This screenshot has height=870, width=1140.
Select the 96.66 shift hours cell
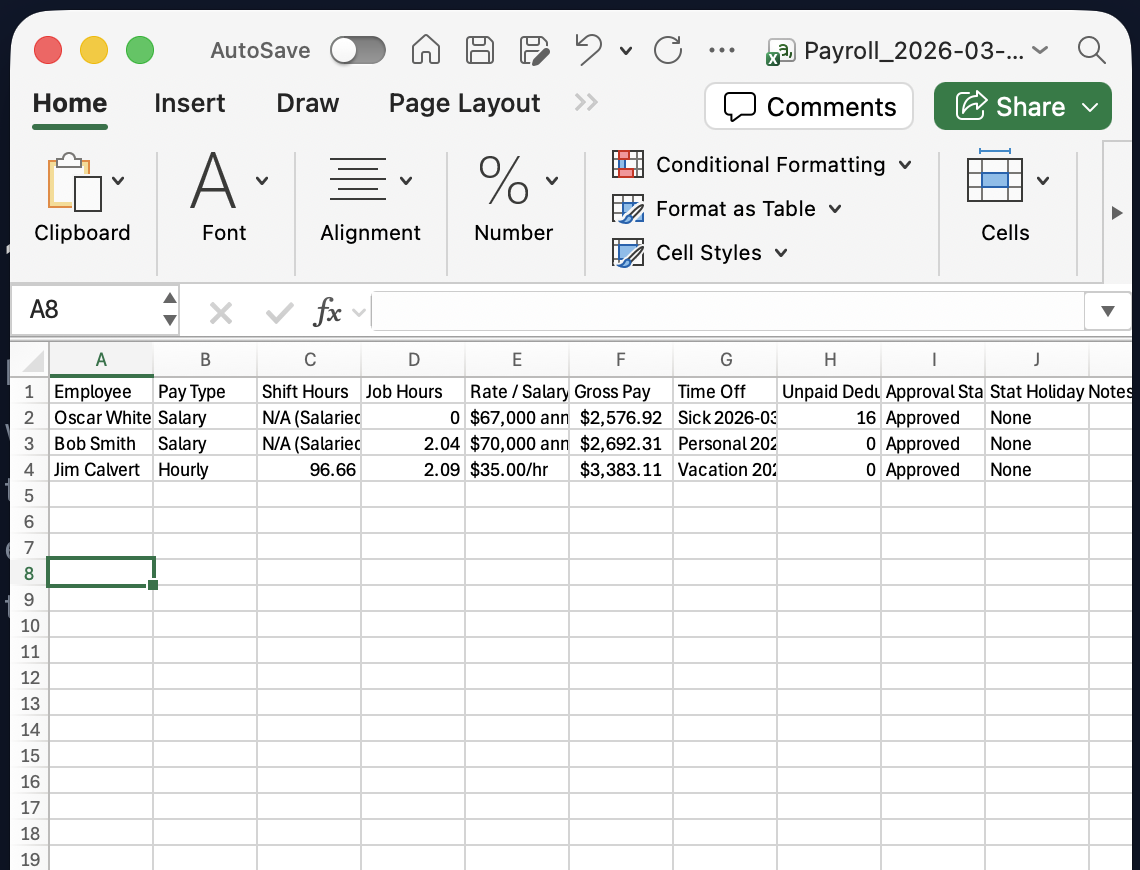[x=309, y=470]
